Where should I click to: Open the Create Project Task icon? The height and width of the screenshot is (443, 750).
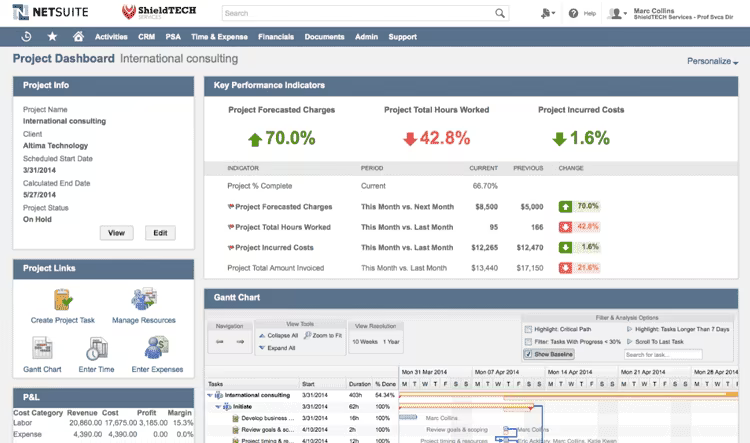[x=63, y=299]
